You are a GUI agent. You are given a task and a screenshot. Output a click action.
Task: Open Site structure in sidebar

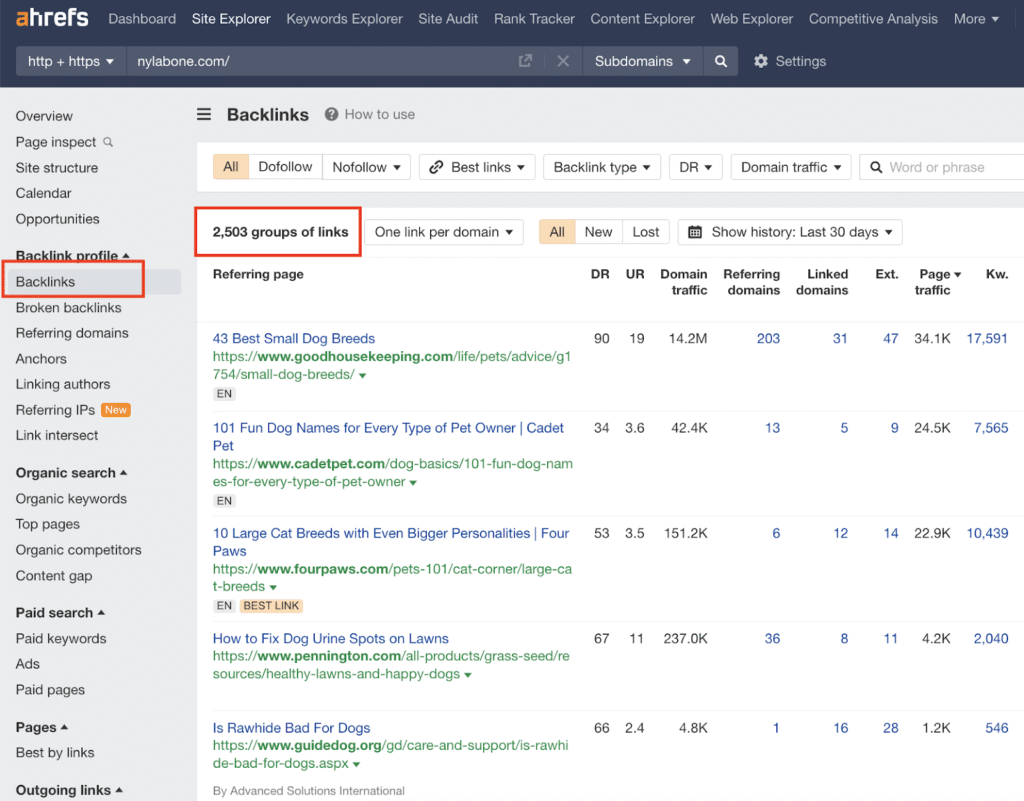tap(57, 168)
